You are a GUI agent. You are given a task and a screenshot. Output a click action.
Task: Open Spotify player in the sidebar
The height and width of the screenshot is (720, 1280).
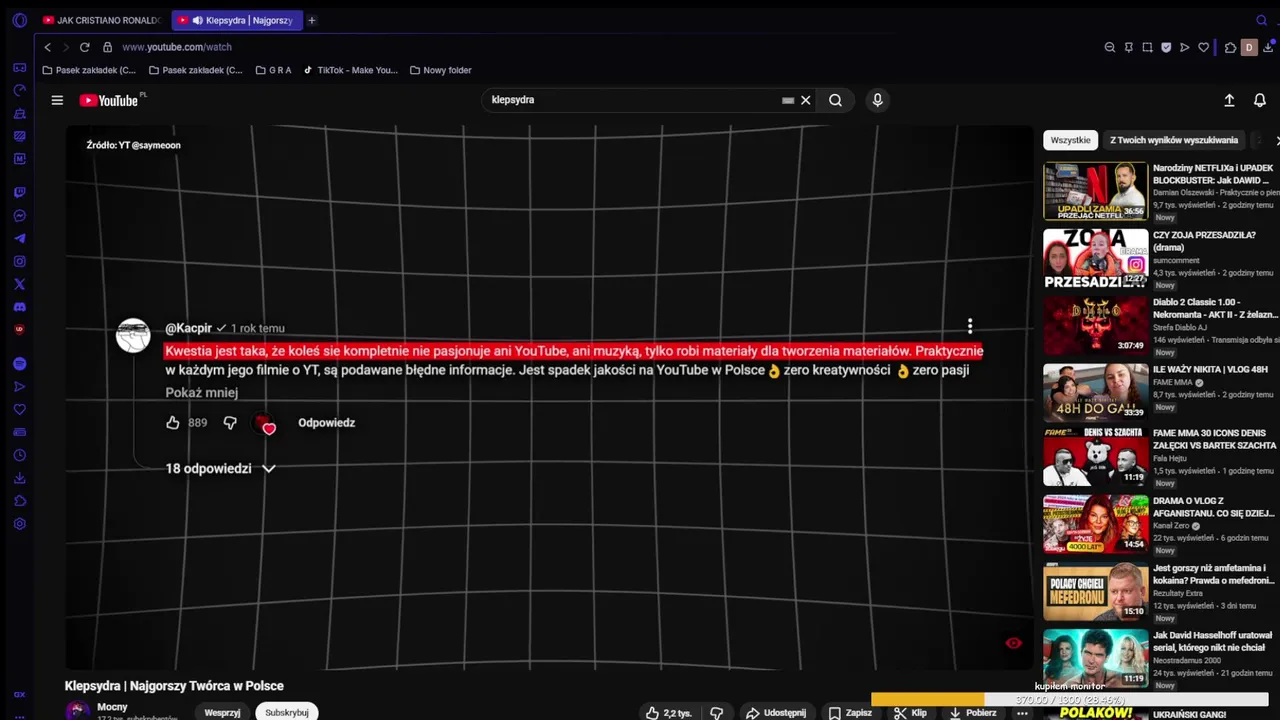click(x=19, y=364)
